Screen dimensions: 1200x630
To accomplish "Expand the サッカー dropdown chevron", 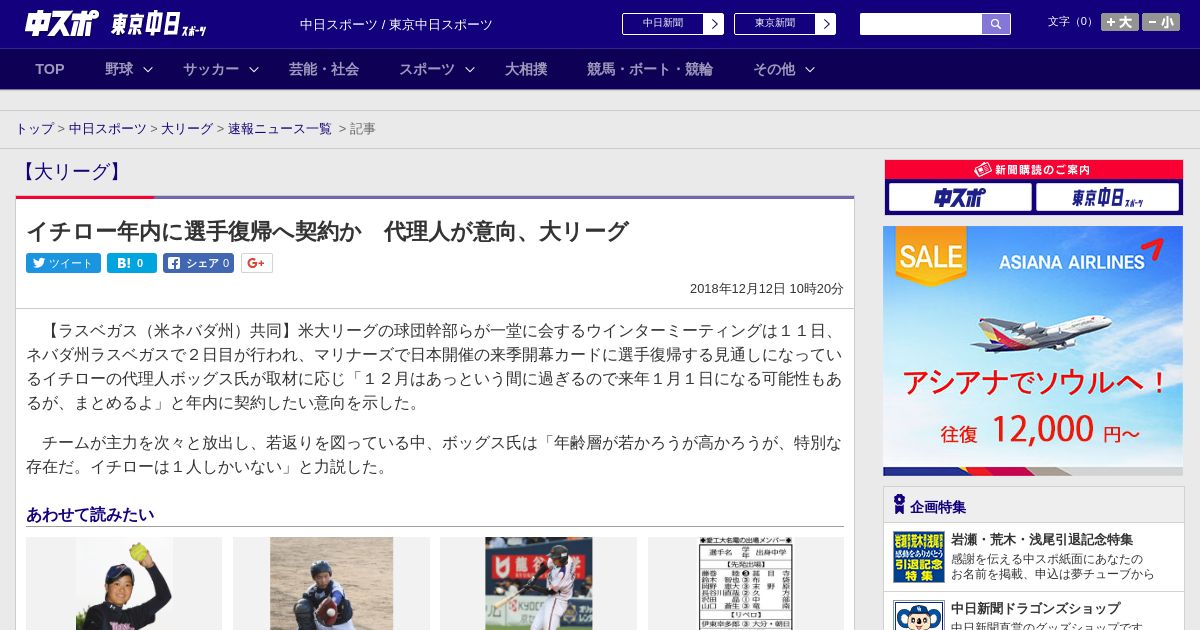I will (254, 69).
